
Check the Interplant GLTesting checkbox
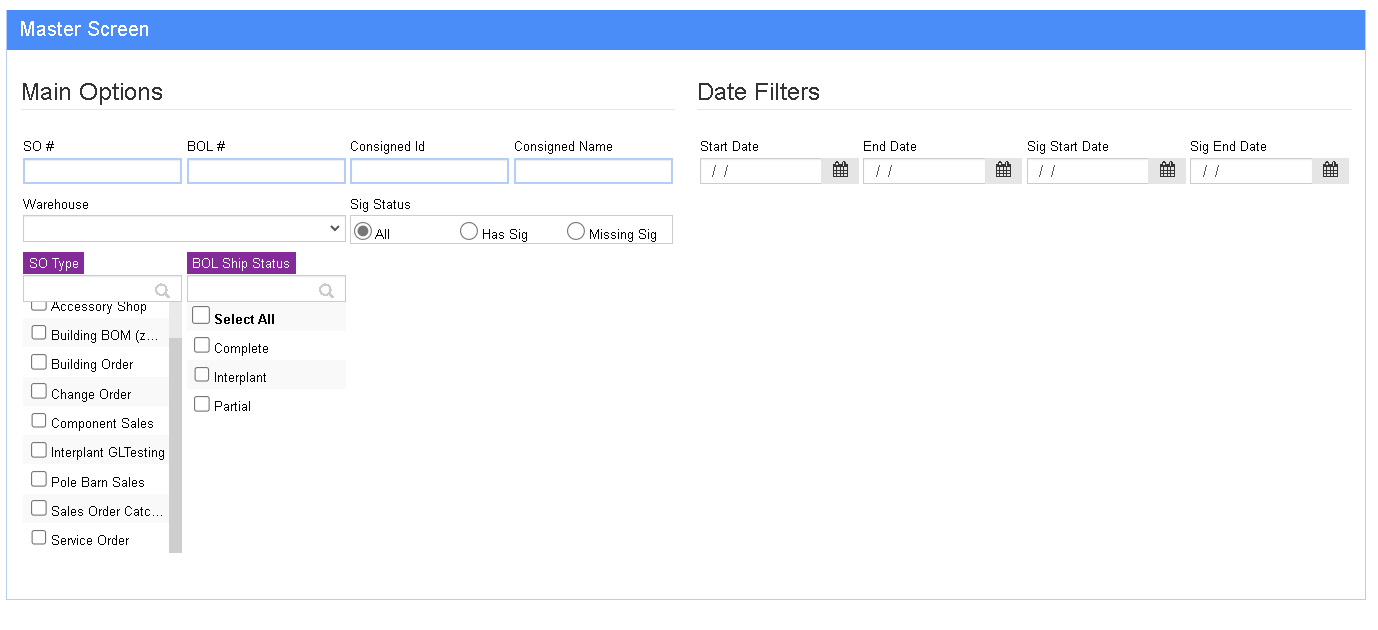(x=39, y=450)
